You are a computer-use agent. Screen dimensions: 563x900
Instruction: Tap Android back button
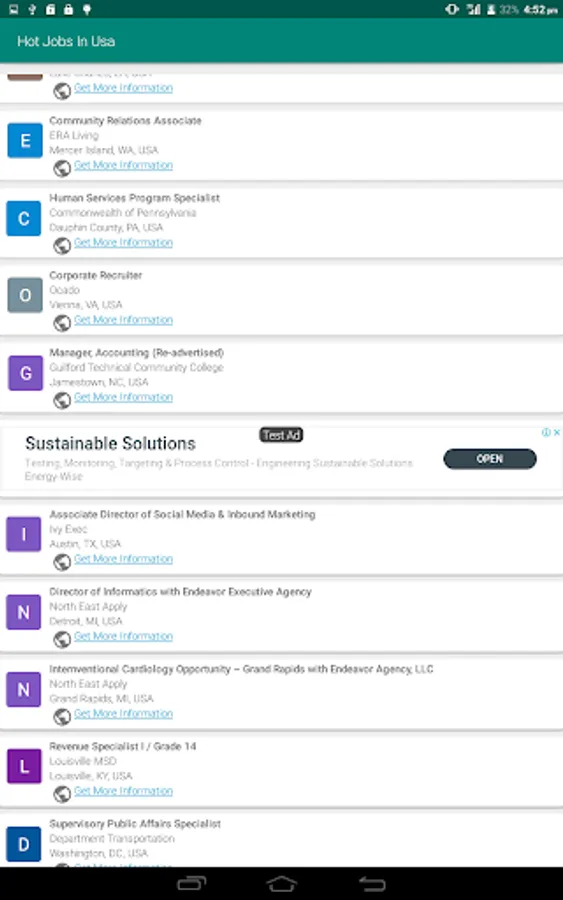(x=372, y=883)
